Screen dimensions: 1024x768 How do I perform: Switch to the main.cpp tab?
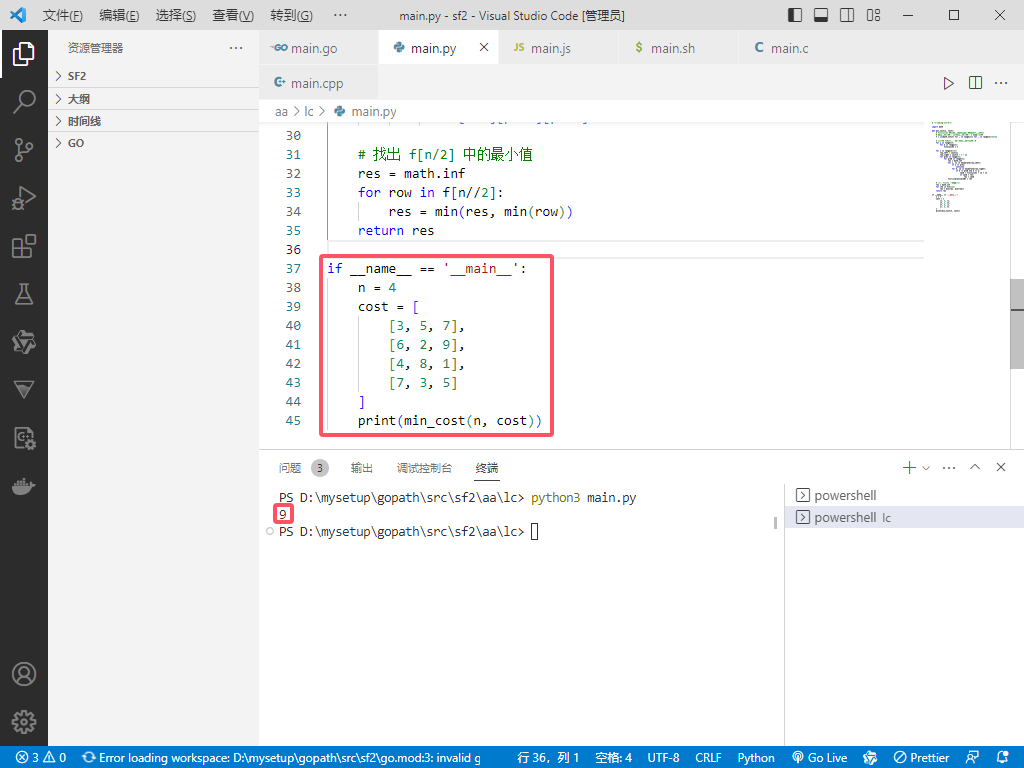319,83
